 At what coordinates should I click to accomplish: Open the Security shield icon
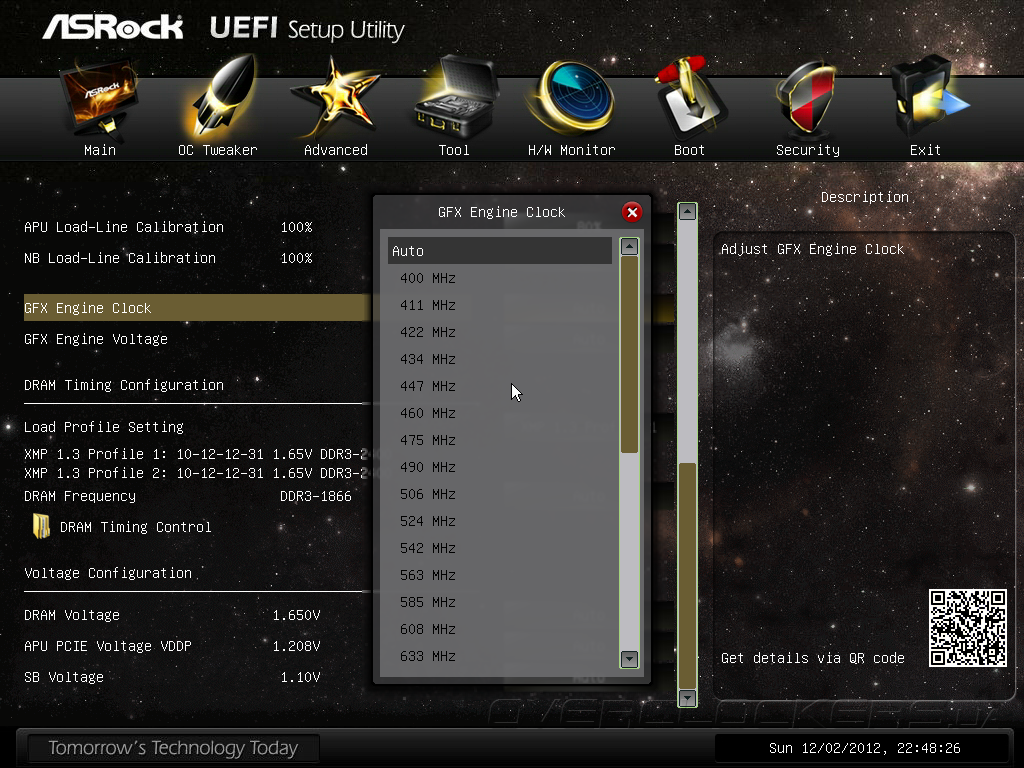[806, 98]
